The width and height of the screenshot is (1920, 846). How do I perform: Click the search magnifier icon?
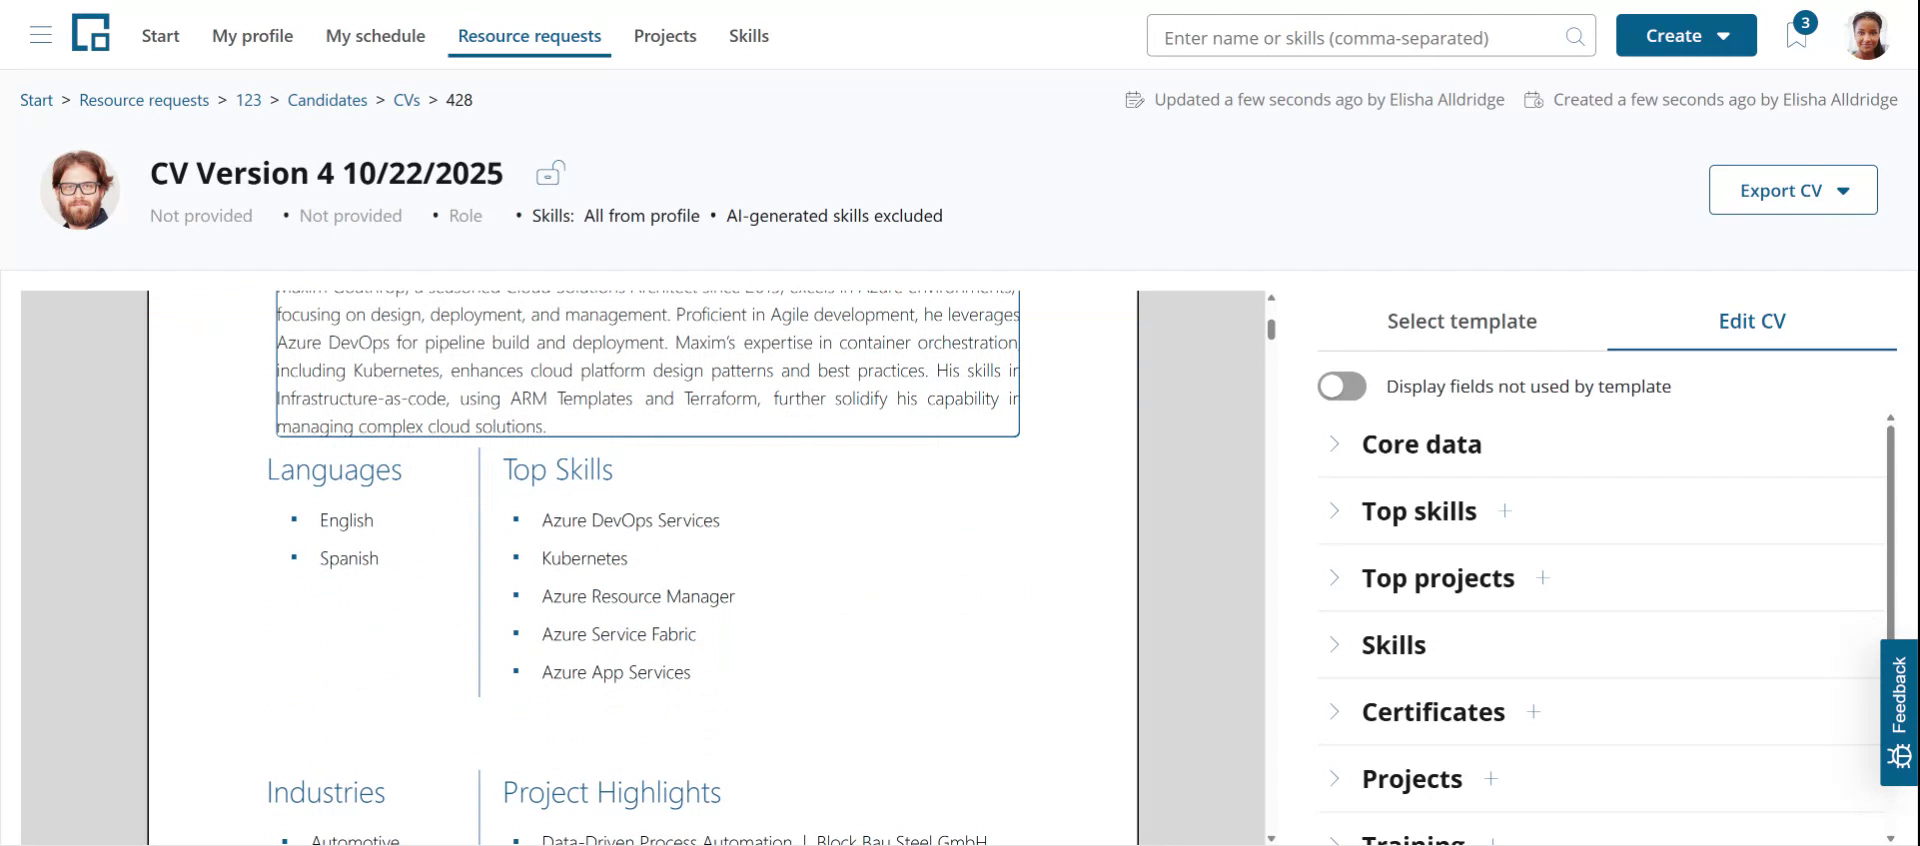tap(1575, 37)
